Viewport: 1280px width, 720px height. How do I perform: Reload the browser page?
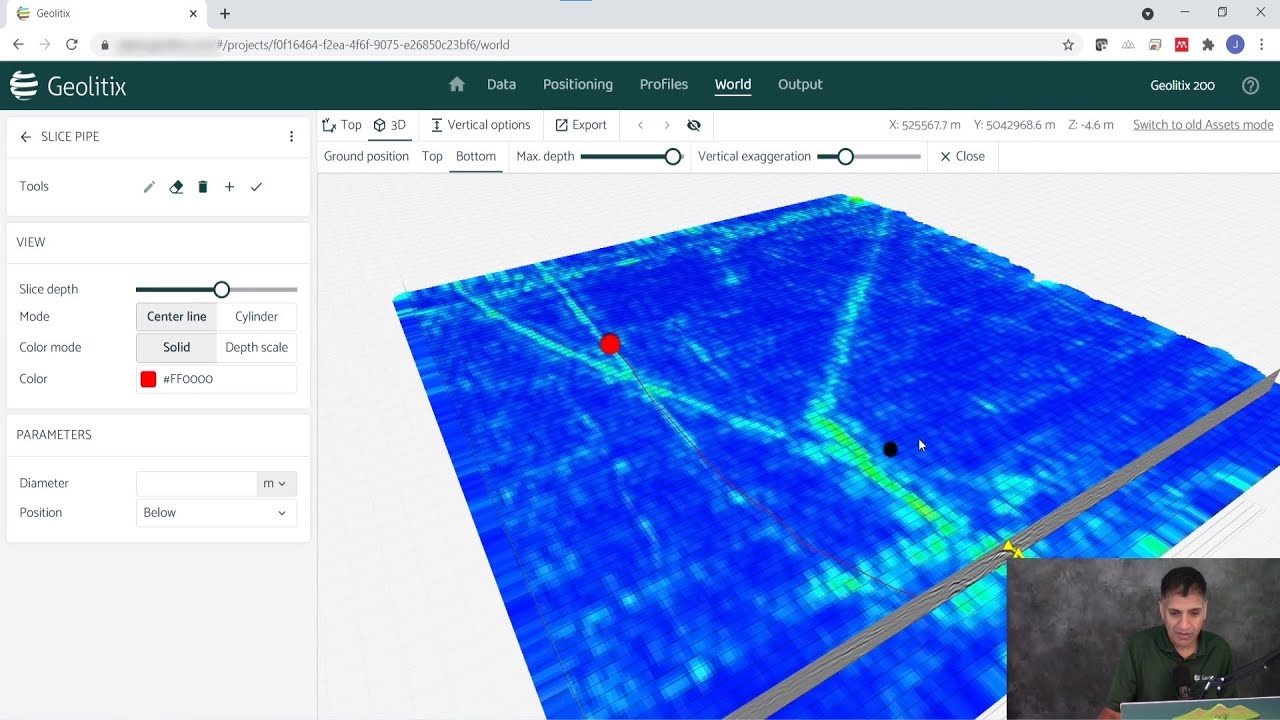coord(71,45)
